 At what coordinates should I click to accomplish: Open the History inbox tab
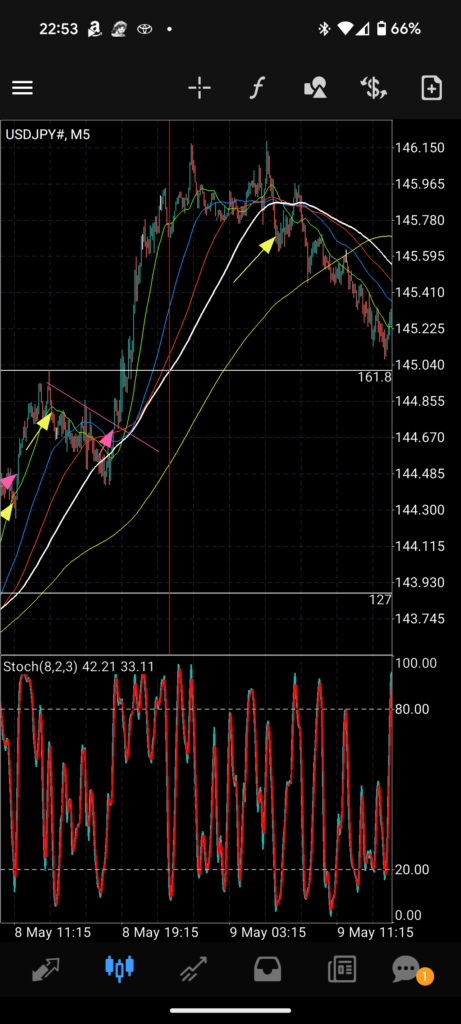267,968
